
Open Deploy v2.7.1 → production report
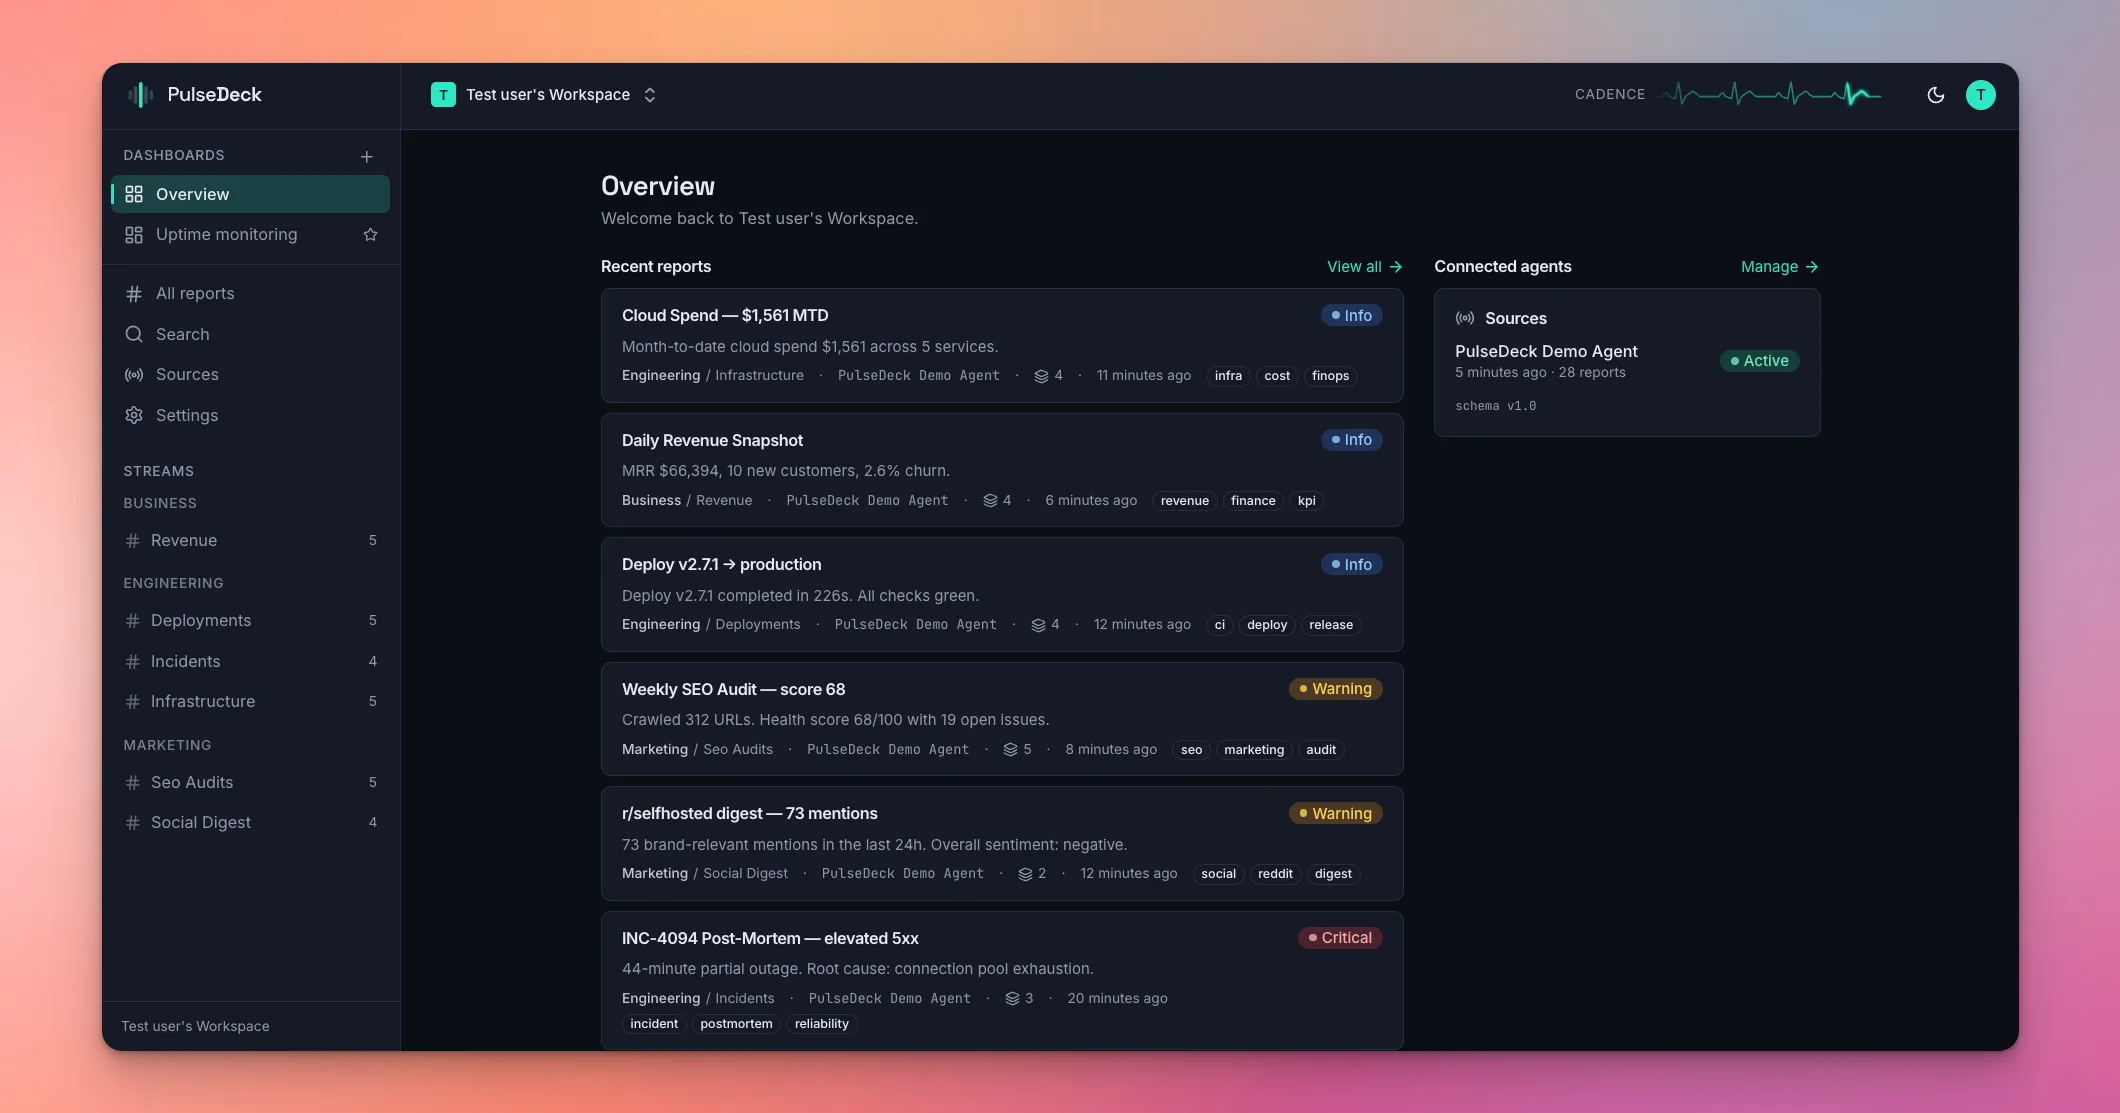1002,594
